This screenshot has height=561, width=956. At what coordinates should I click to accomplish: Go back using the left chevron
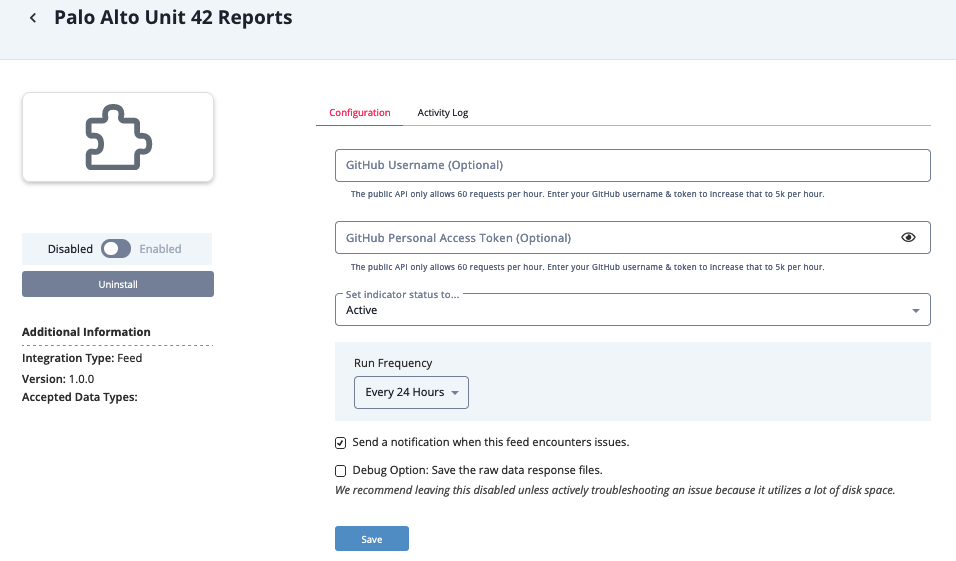33,18
